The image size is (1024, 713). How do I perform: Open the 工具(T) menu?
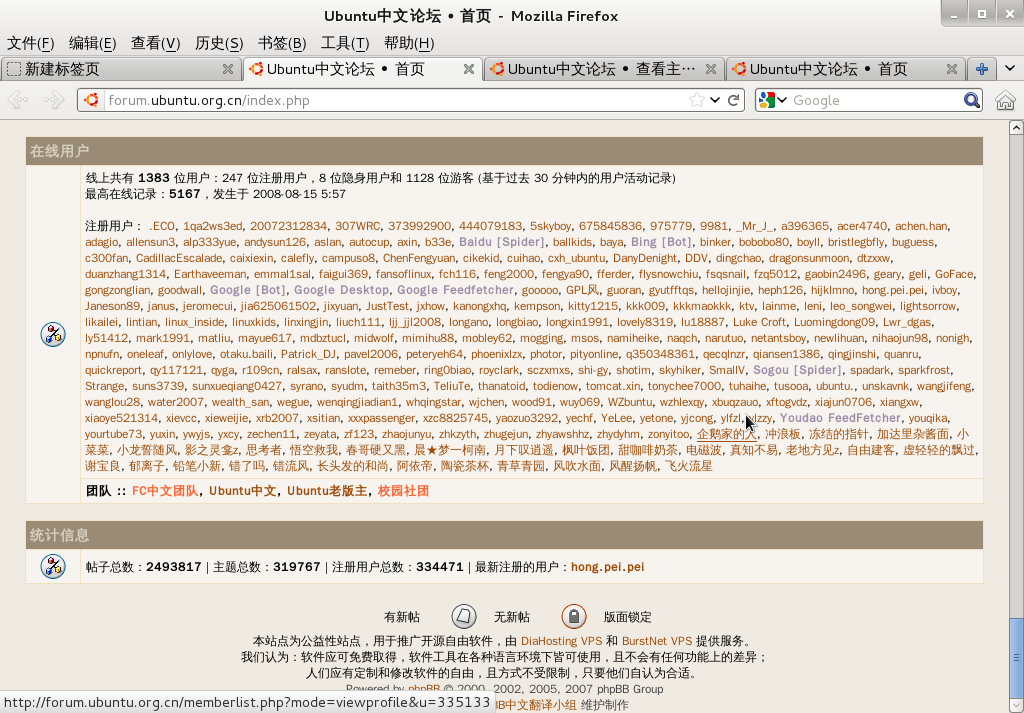click(x=345, y=43)
